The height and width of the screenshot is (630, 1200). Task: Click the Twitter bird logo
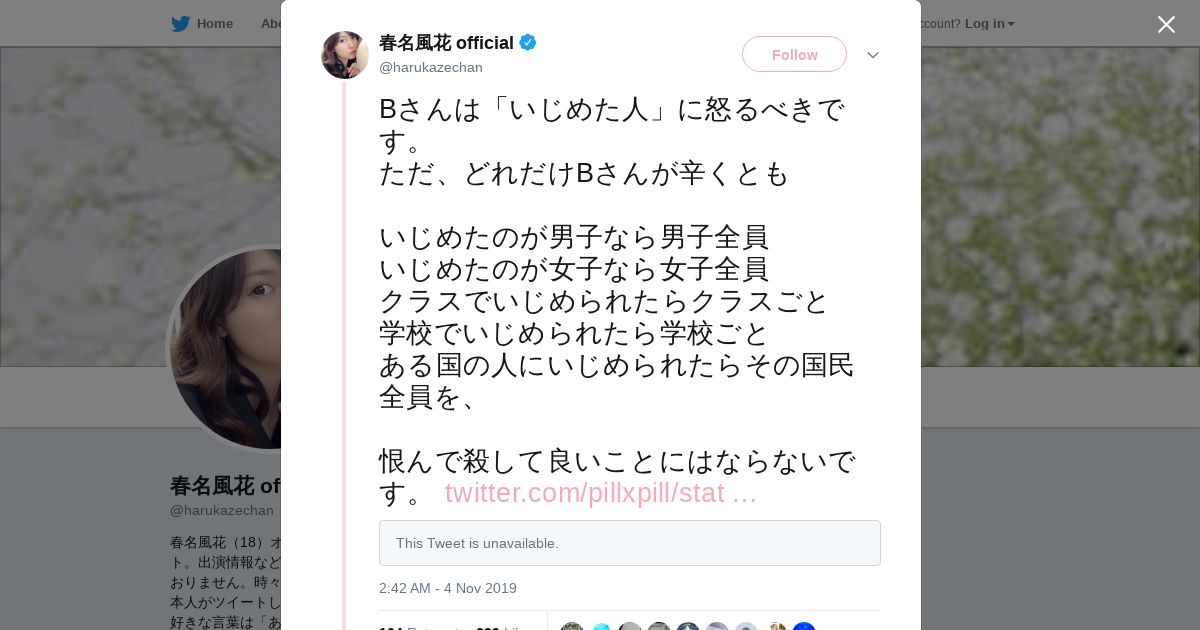180,24
